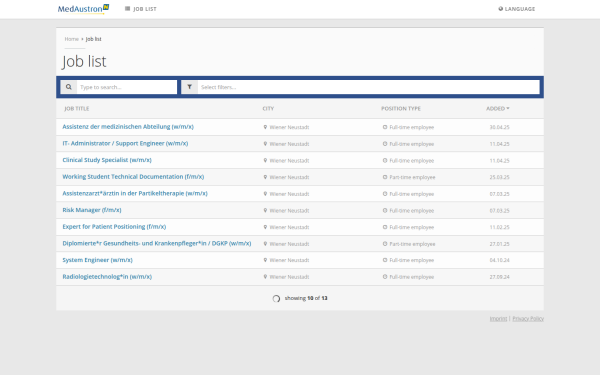Click the magnifier search icon
The width and height of the screenshot is (600, 375).
(x=68, y=87)
